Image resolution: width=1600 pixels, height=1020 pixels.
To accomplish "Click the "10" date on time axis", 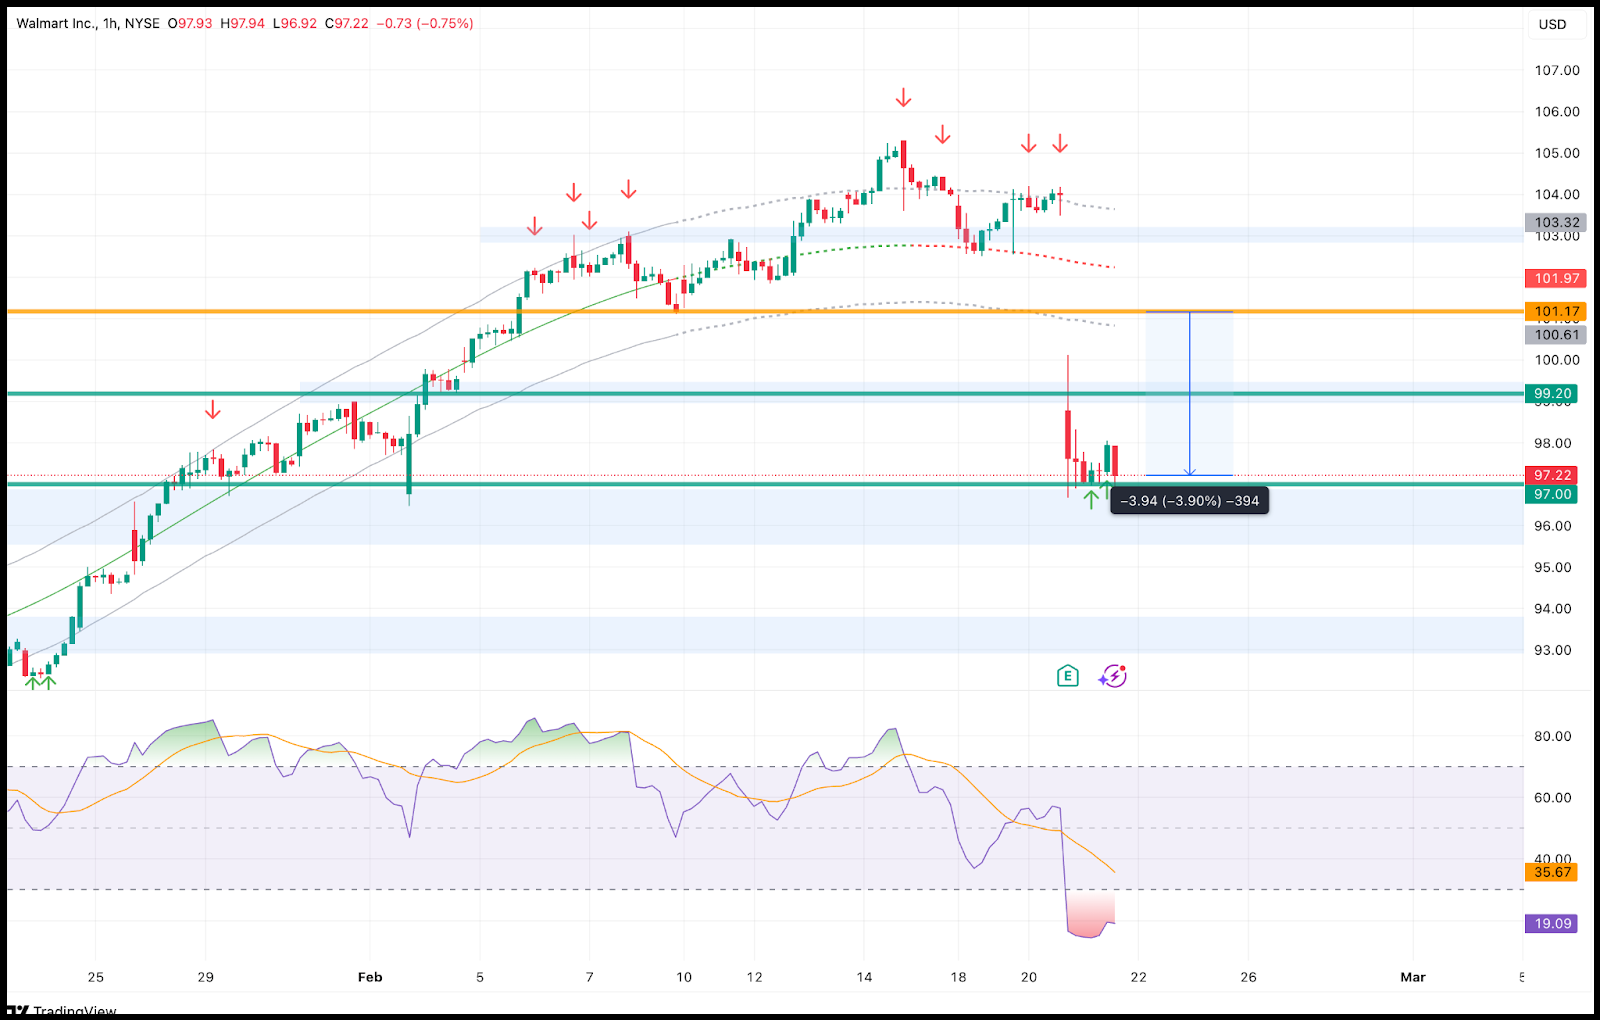I will click(684, 977).
